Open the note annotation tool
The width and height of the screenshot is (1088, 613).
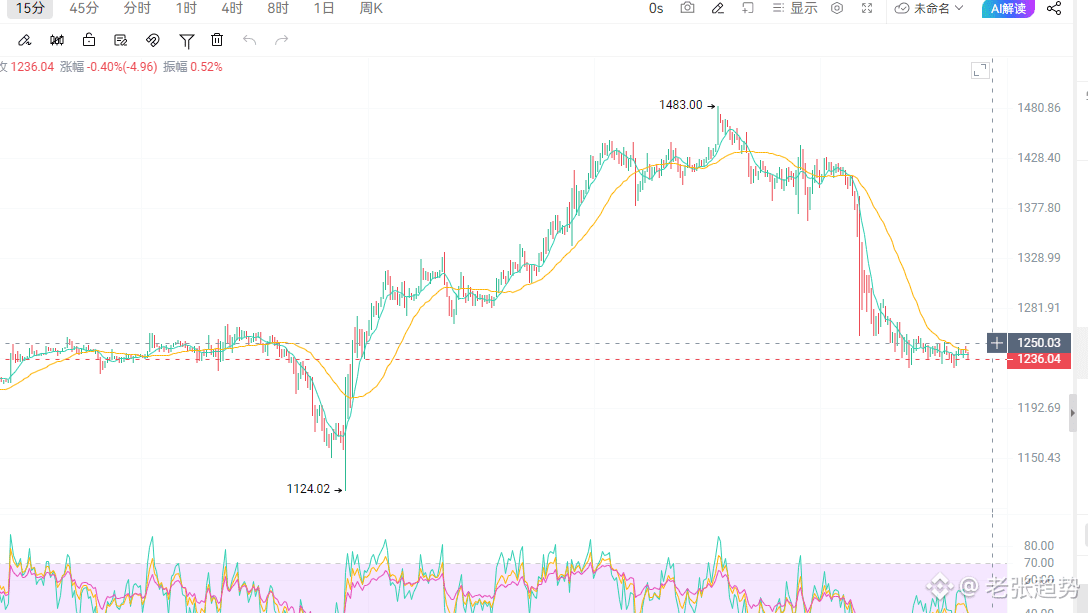(x=121, y=40)
